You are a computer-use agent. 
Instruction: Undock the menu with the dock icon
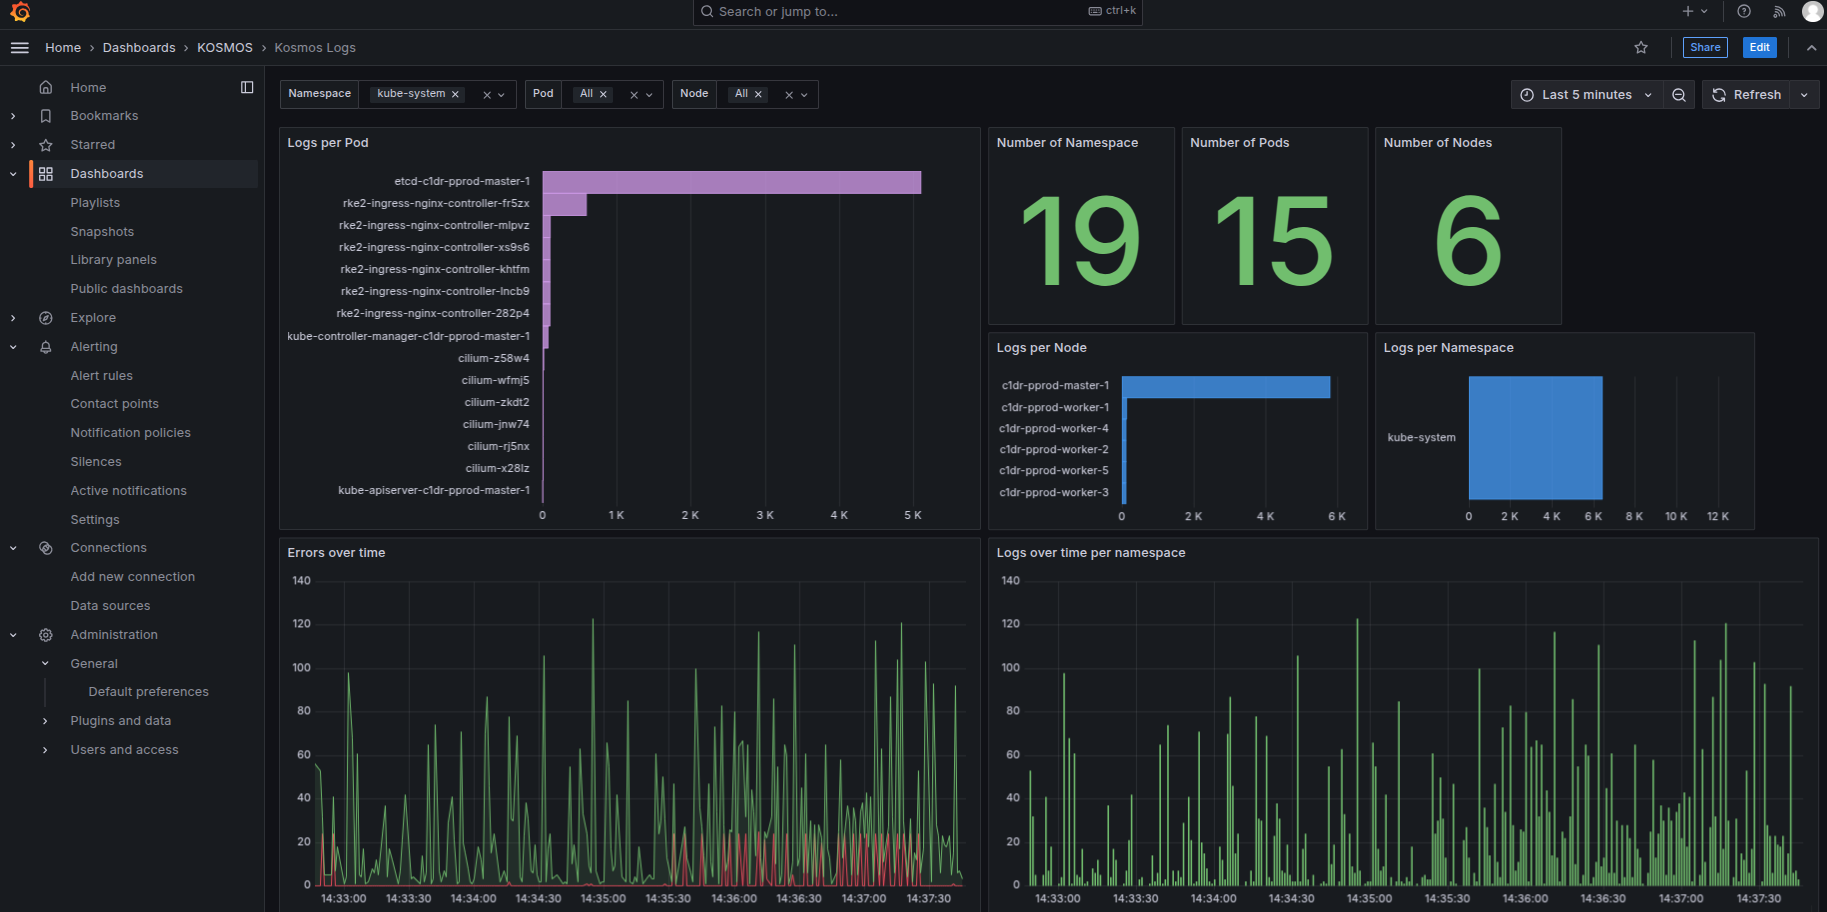point(247,87)
